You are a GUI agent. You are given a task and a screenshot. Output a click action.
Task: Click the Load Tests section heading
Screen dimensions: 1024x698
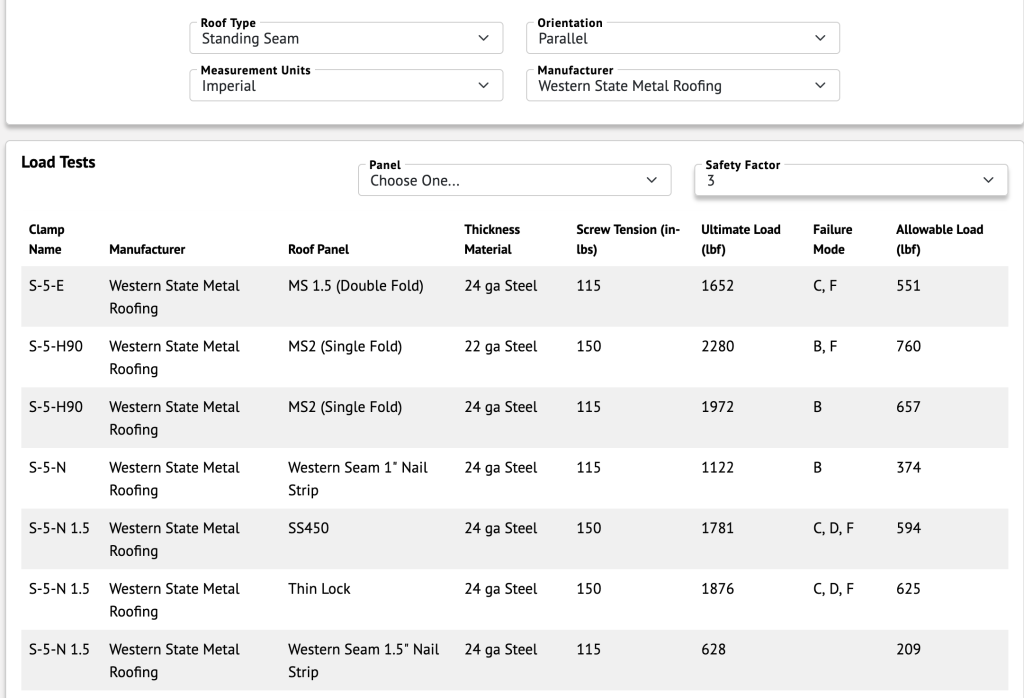[58, 162]
